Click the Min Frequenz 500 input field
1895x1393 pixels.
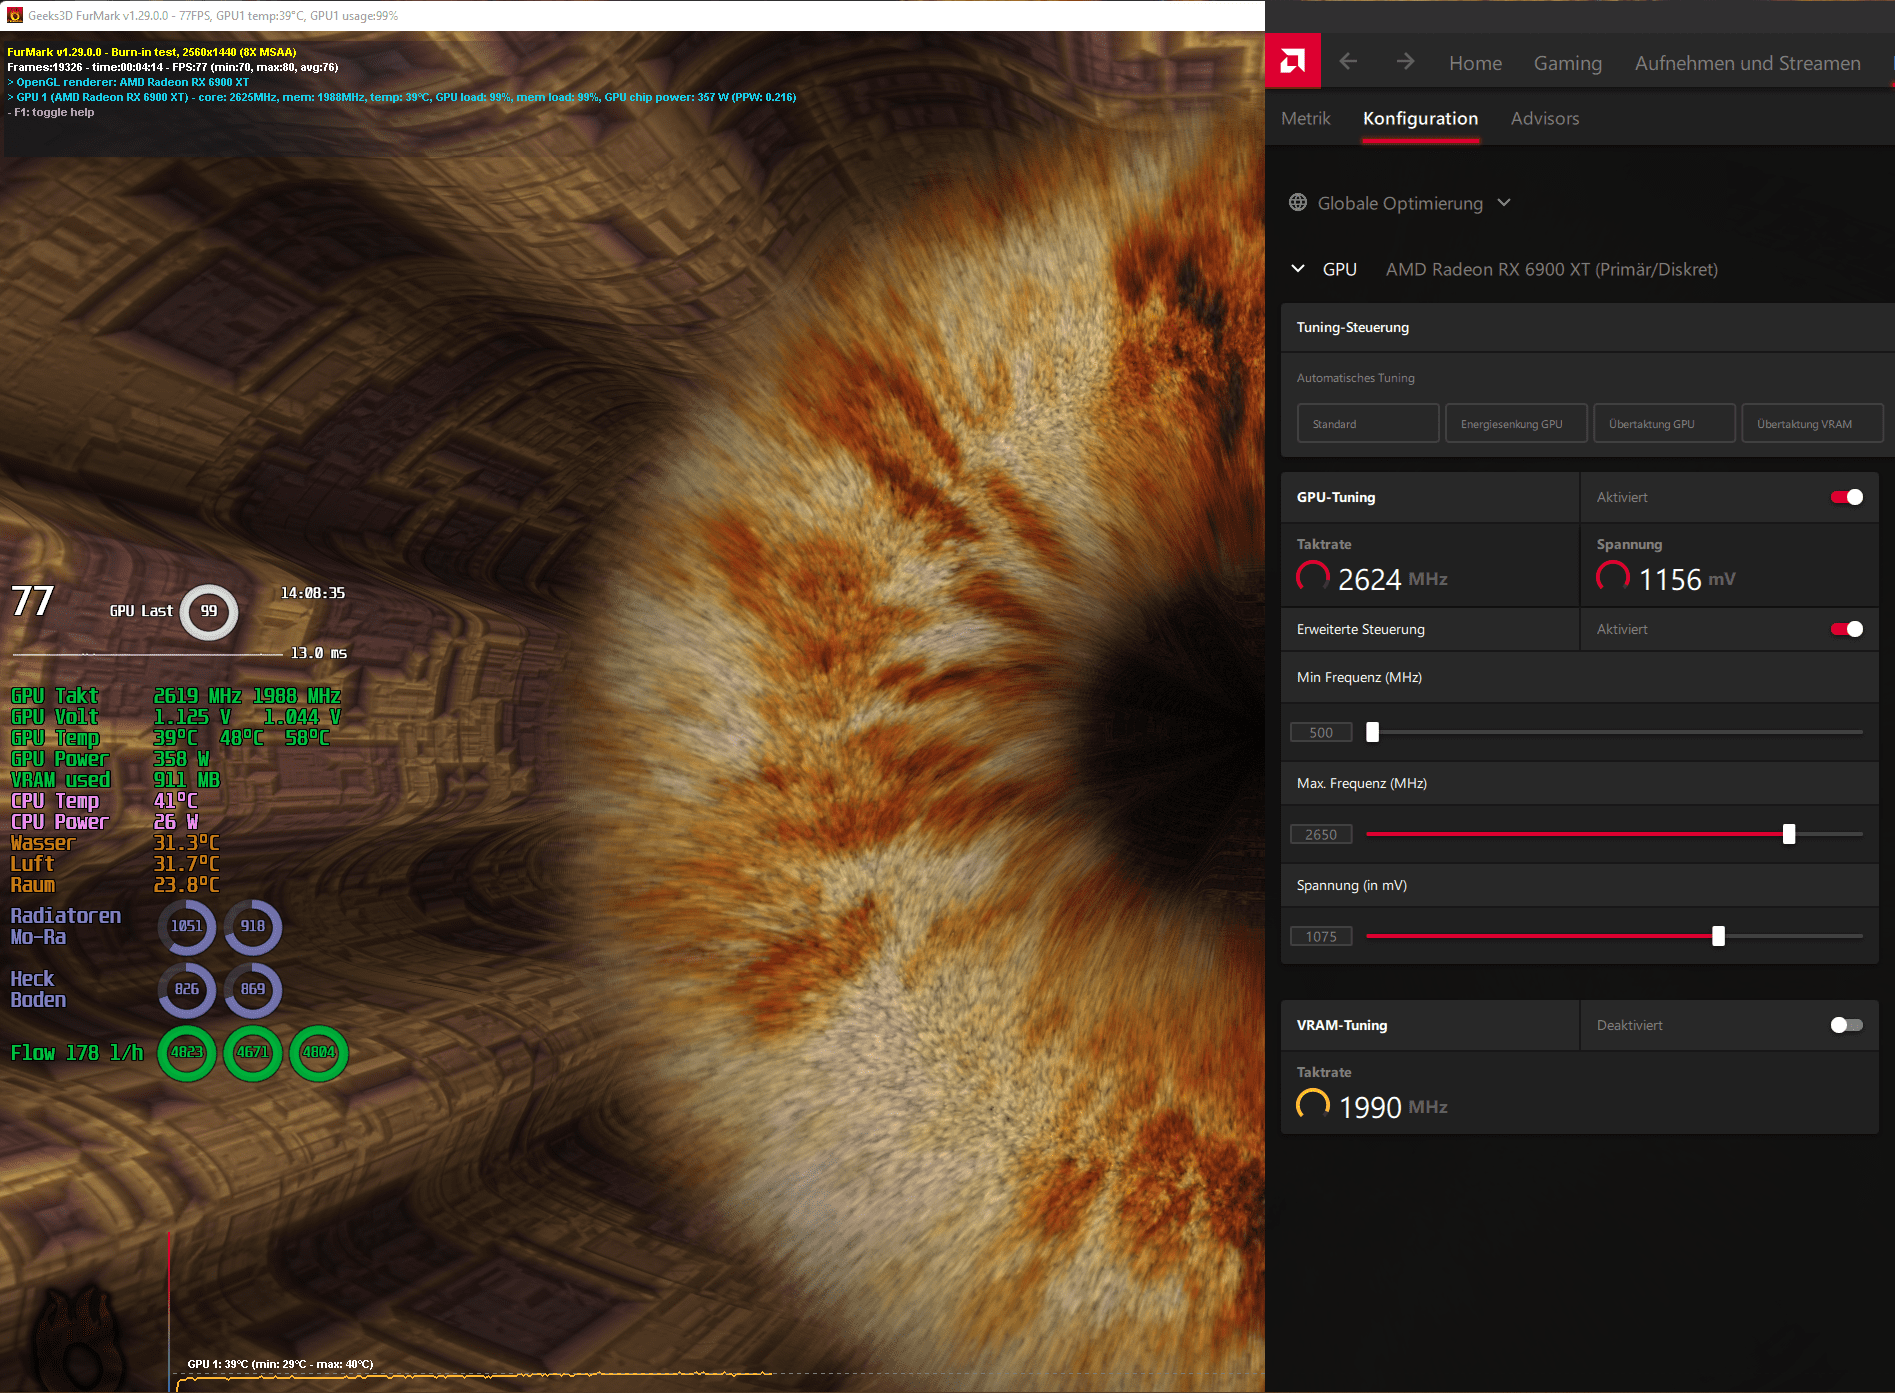(1321, 732)
